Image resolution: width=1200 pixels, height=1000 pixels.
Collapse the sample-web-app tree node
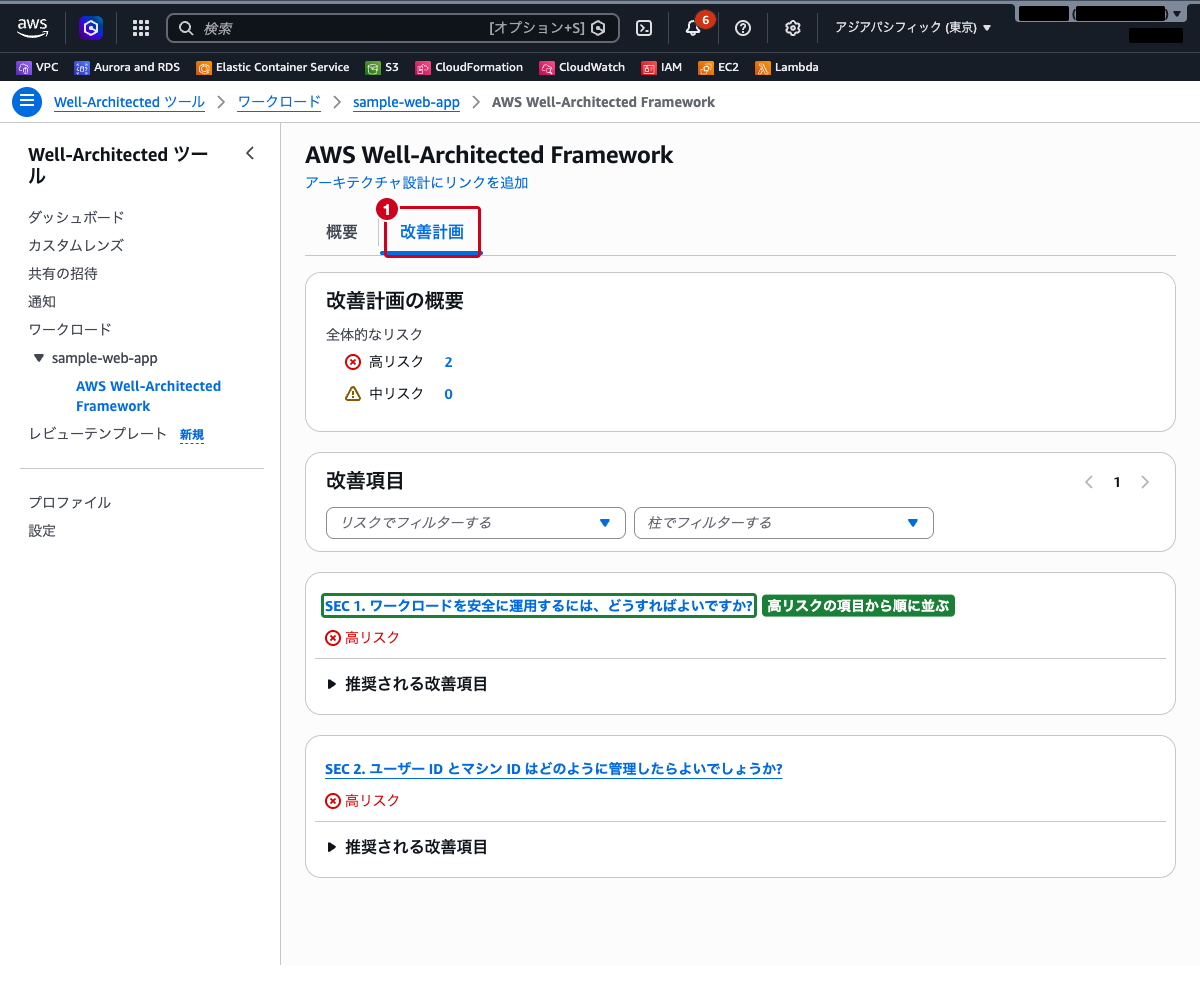click(x=39, y=358)
